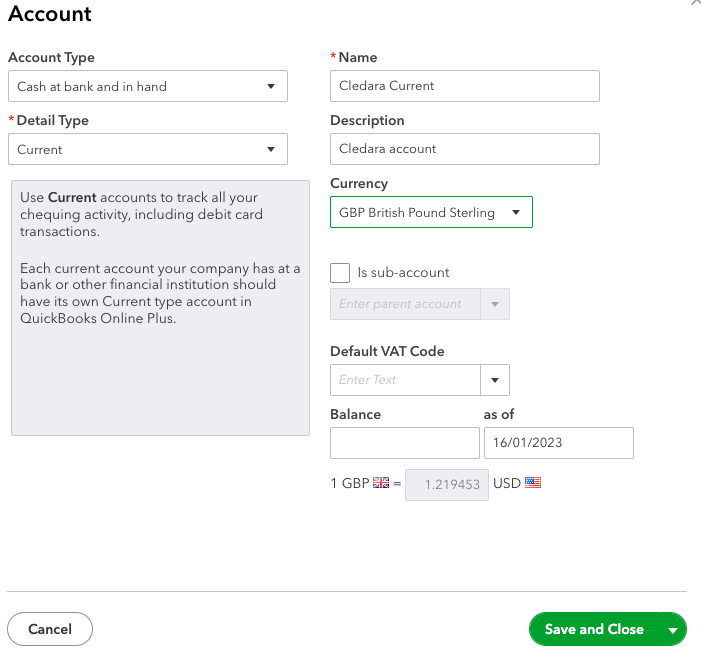Screen dimensions: 701x651
Task: Open the Account Type dropdown
Action: coord(147,86)
